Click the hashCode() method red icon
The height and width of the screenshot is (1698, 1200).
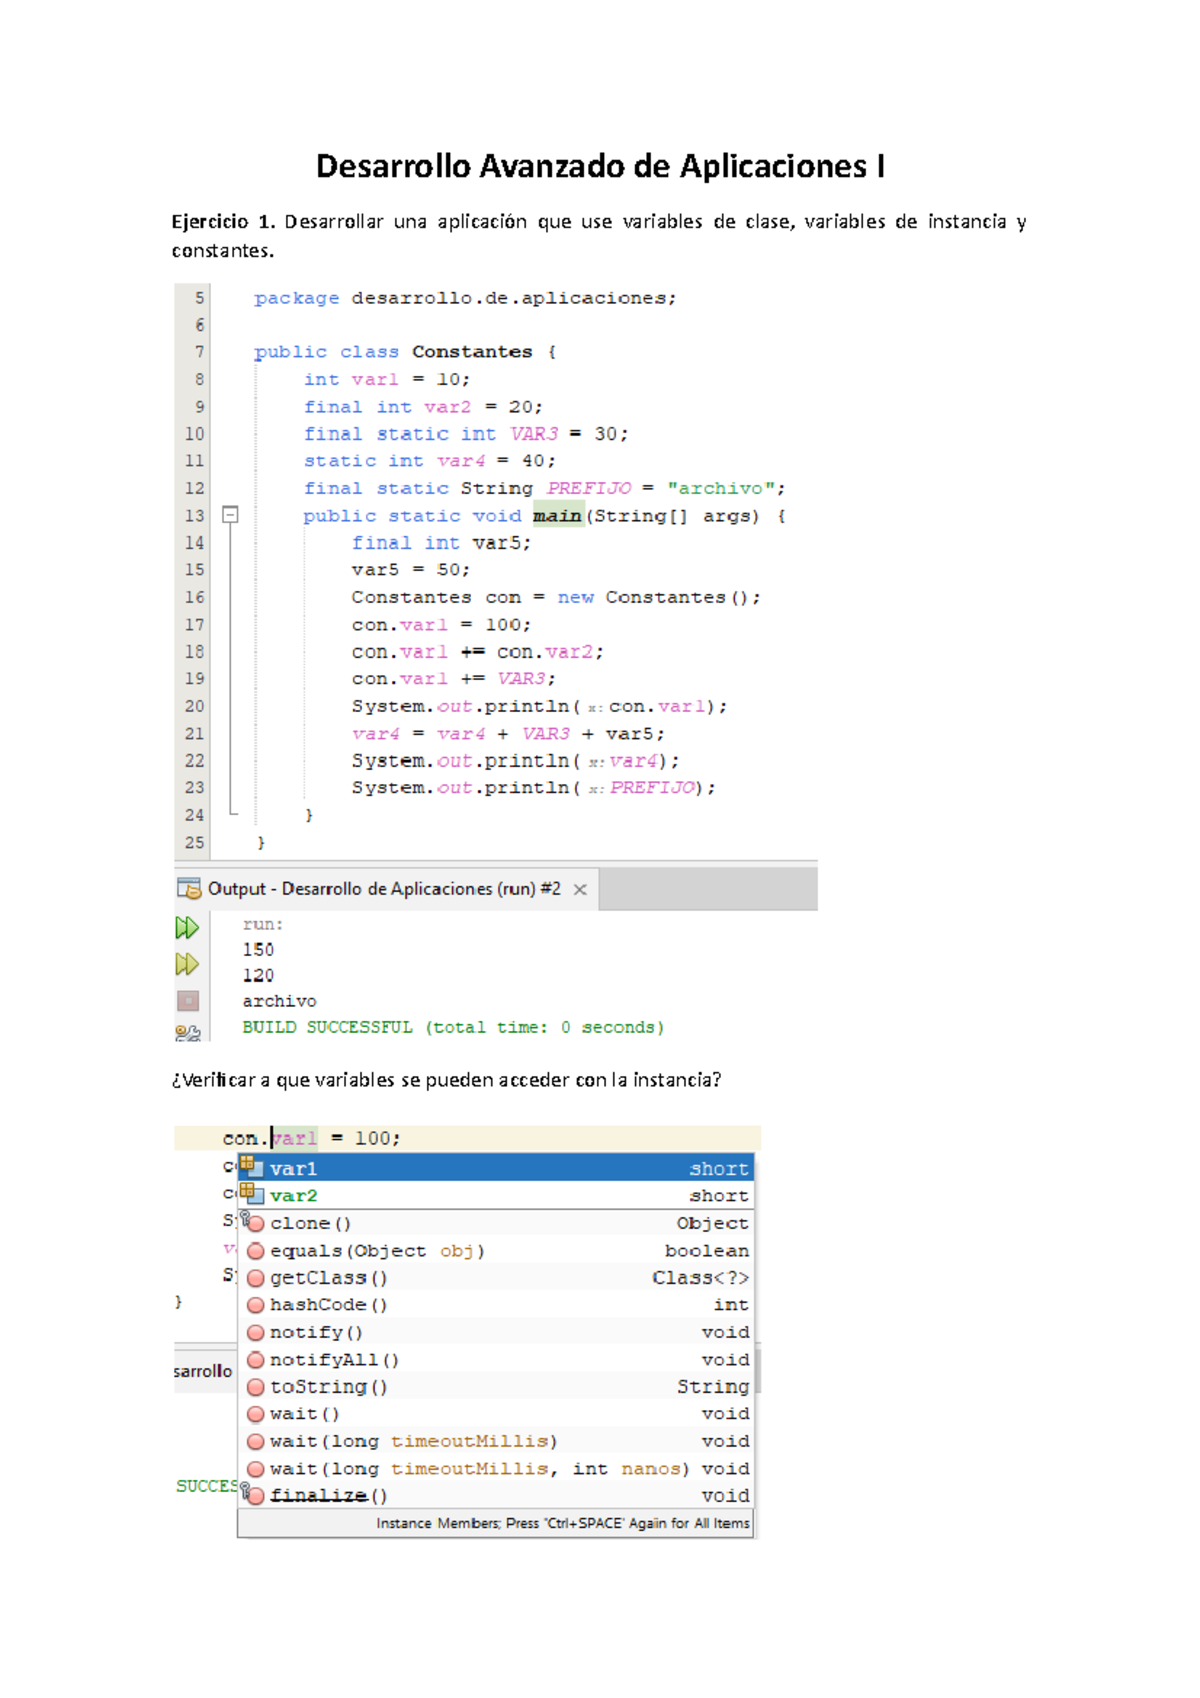click(256, 1304)
